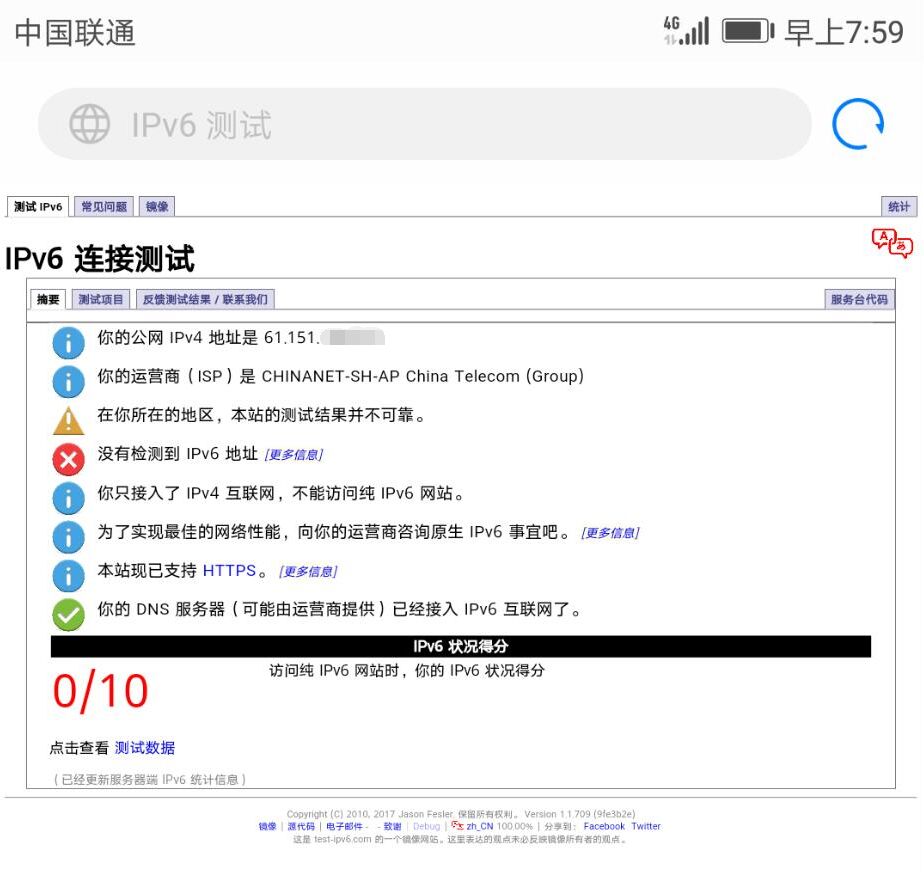Open the HTTPS link
The height and width of the screenshot is (872, 924).
pyautogui.click(x=229, y=570)
